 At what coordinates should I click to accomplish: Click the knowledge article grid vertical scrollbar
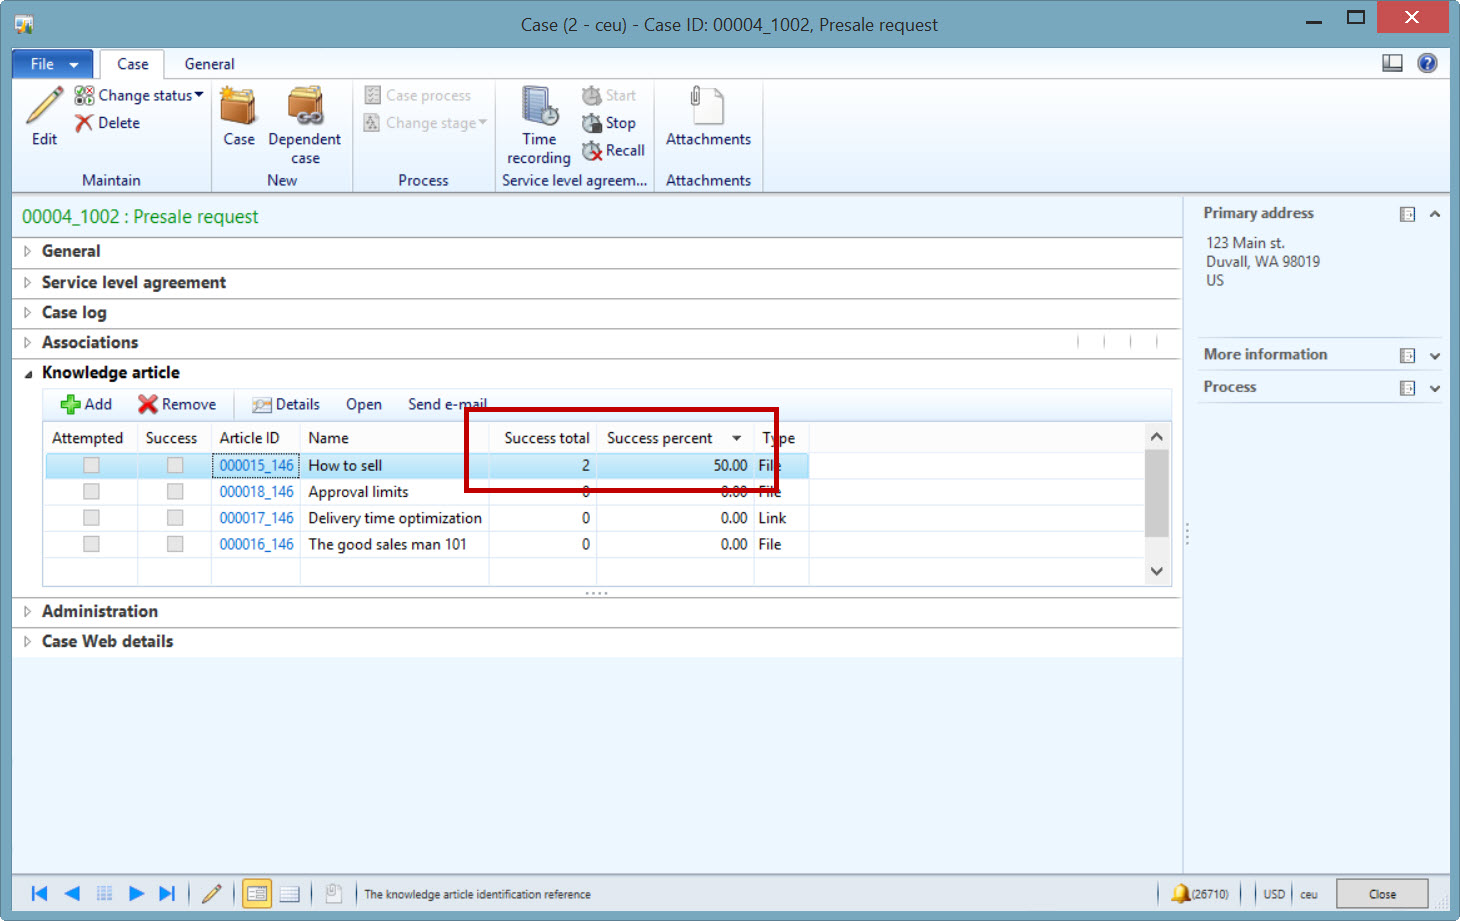(x=1156, y=495)
